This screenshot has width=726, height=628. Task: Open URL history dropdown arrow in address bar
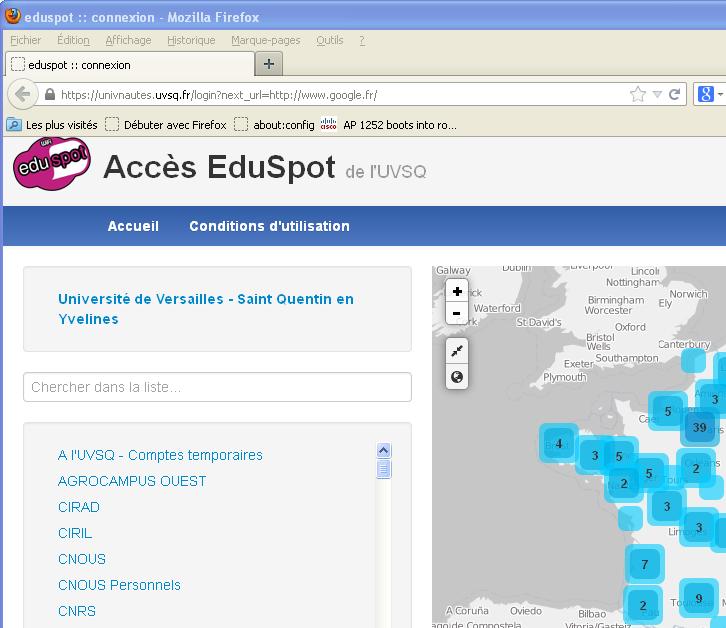657,94
